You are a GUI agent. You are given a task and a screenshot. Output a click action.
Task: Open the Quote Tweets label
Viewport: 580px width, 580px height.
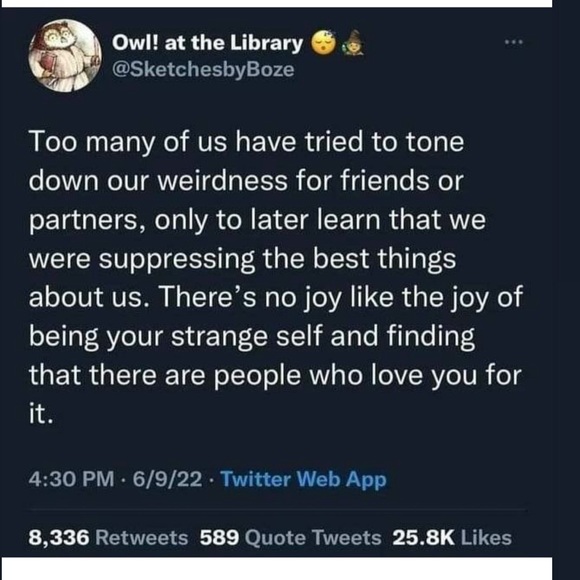(313, 538)
